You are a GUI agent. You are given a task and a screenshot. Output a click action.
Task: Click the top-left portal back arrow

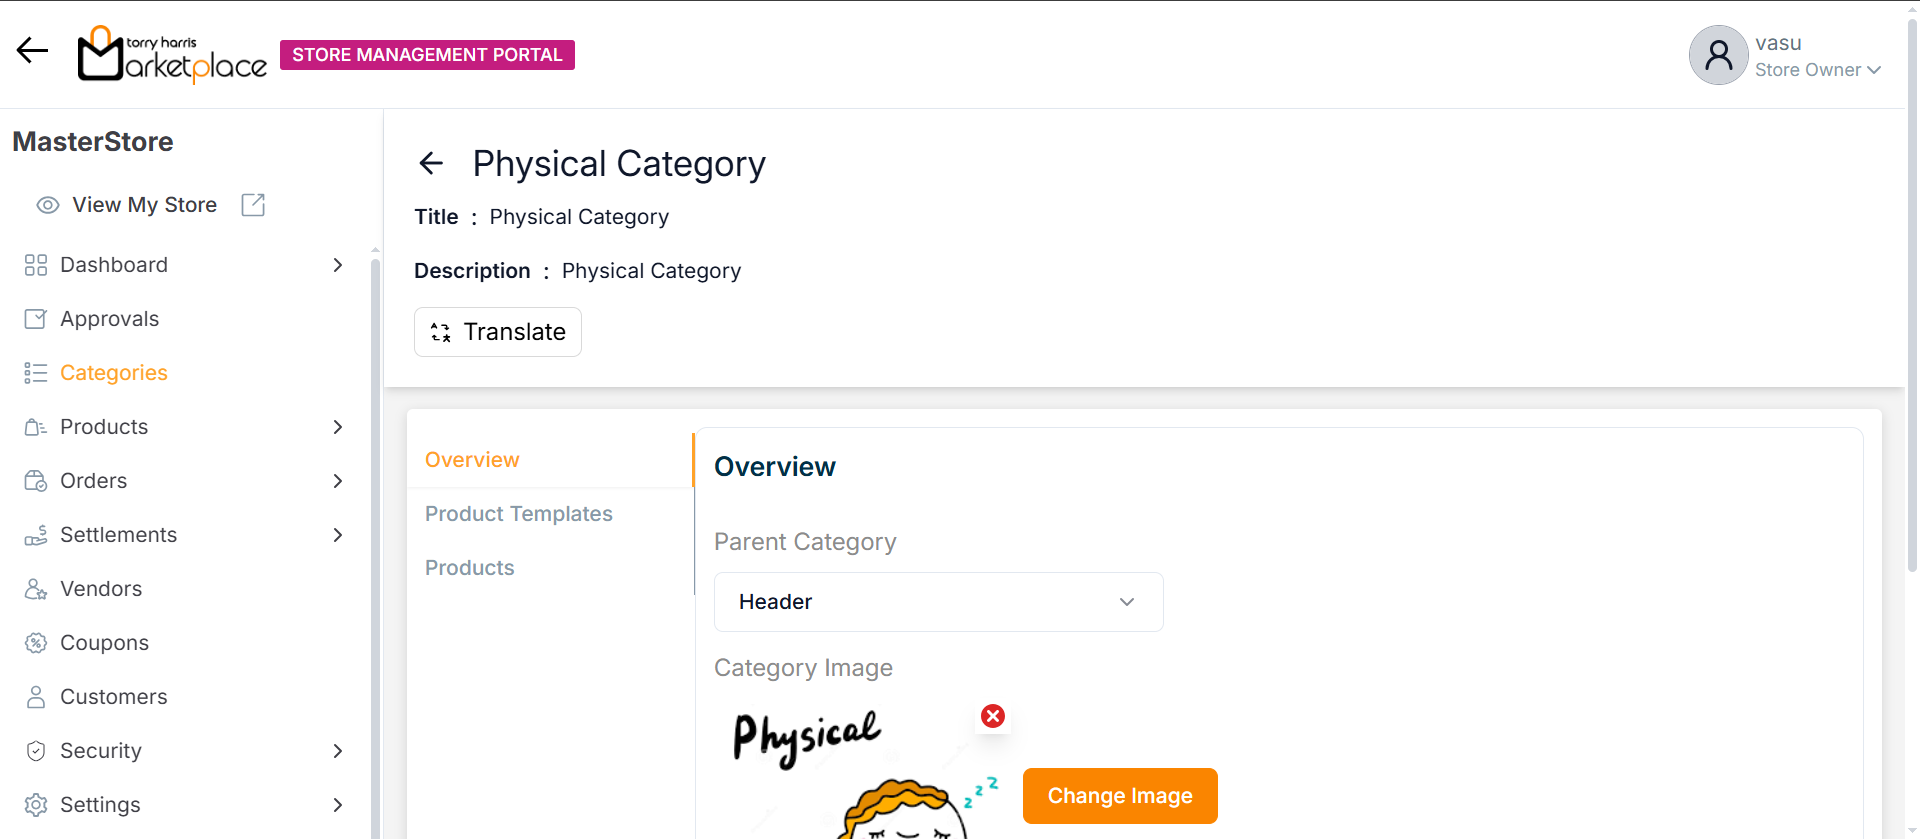click(x=32, y=50)
